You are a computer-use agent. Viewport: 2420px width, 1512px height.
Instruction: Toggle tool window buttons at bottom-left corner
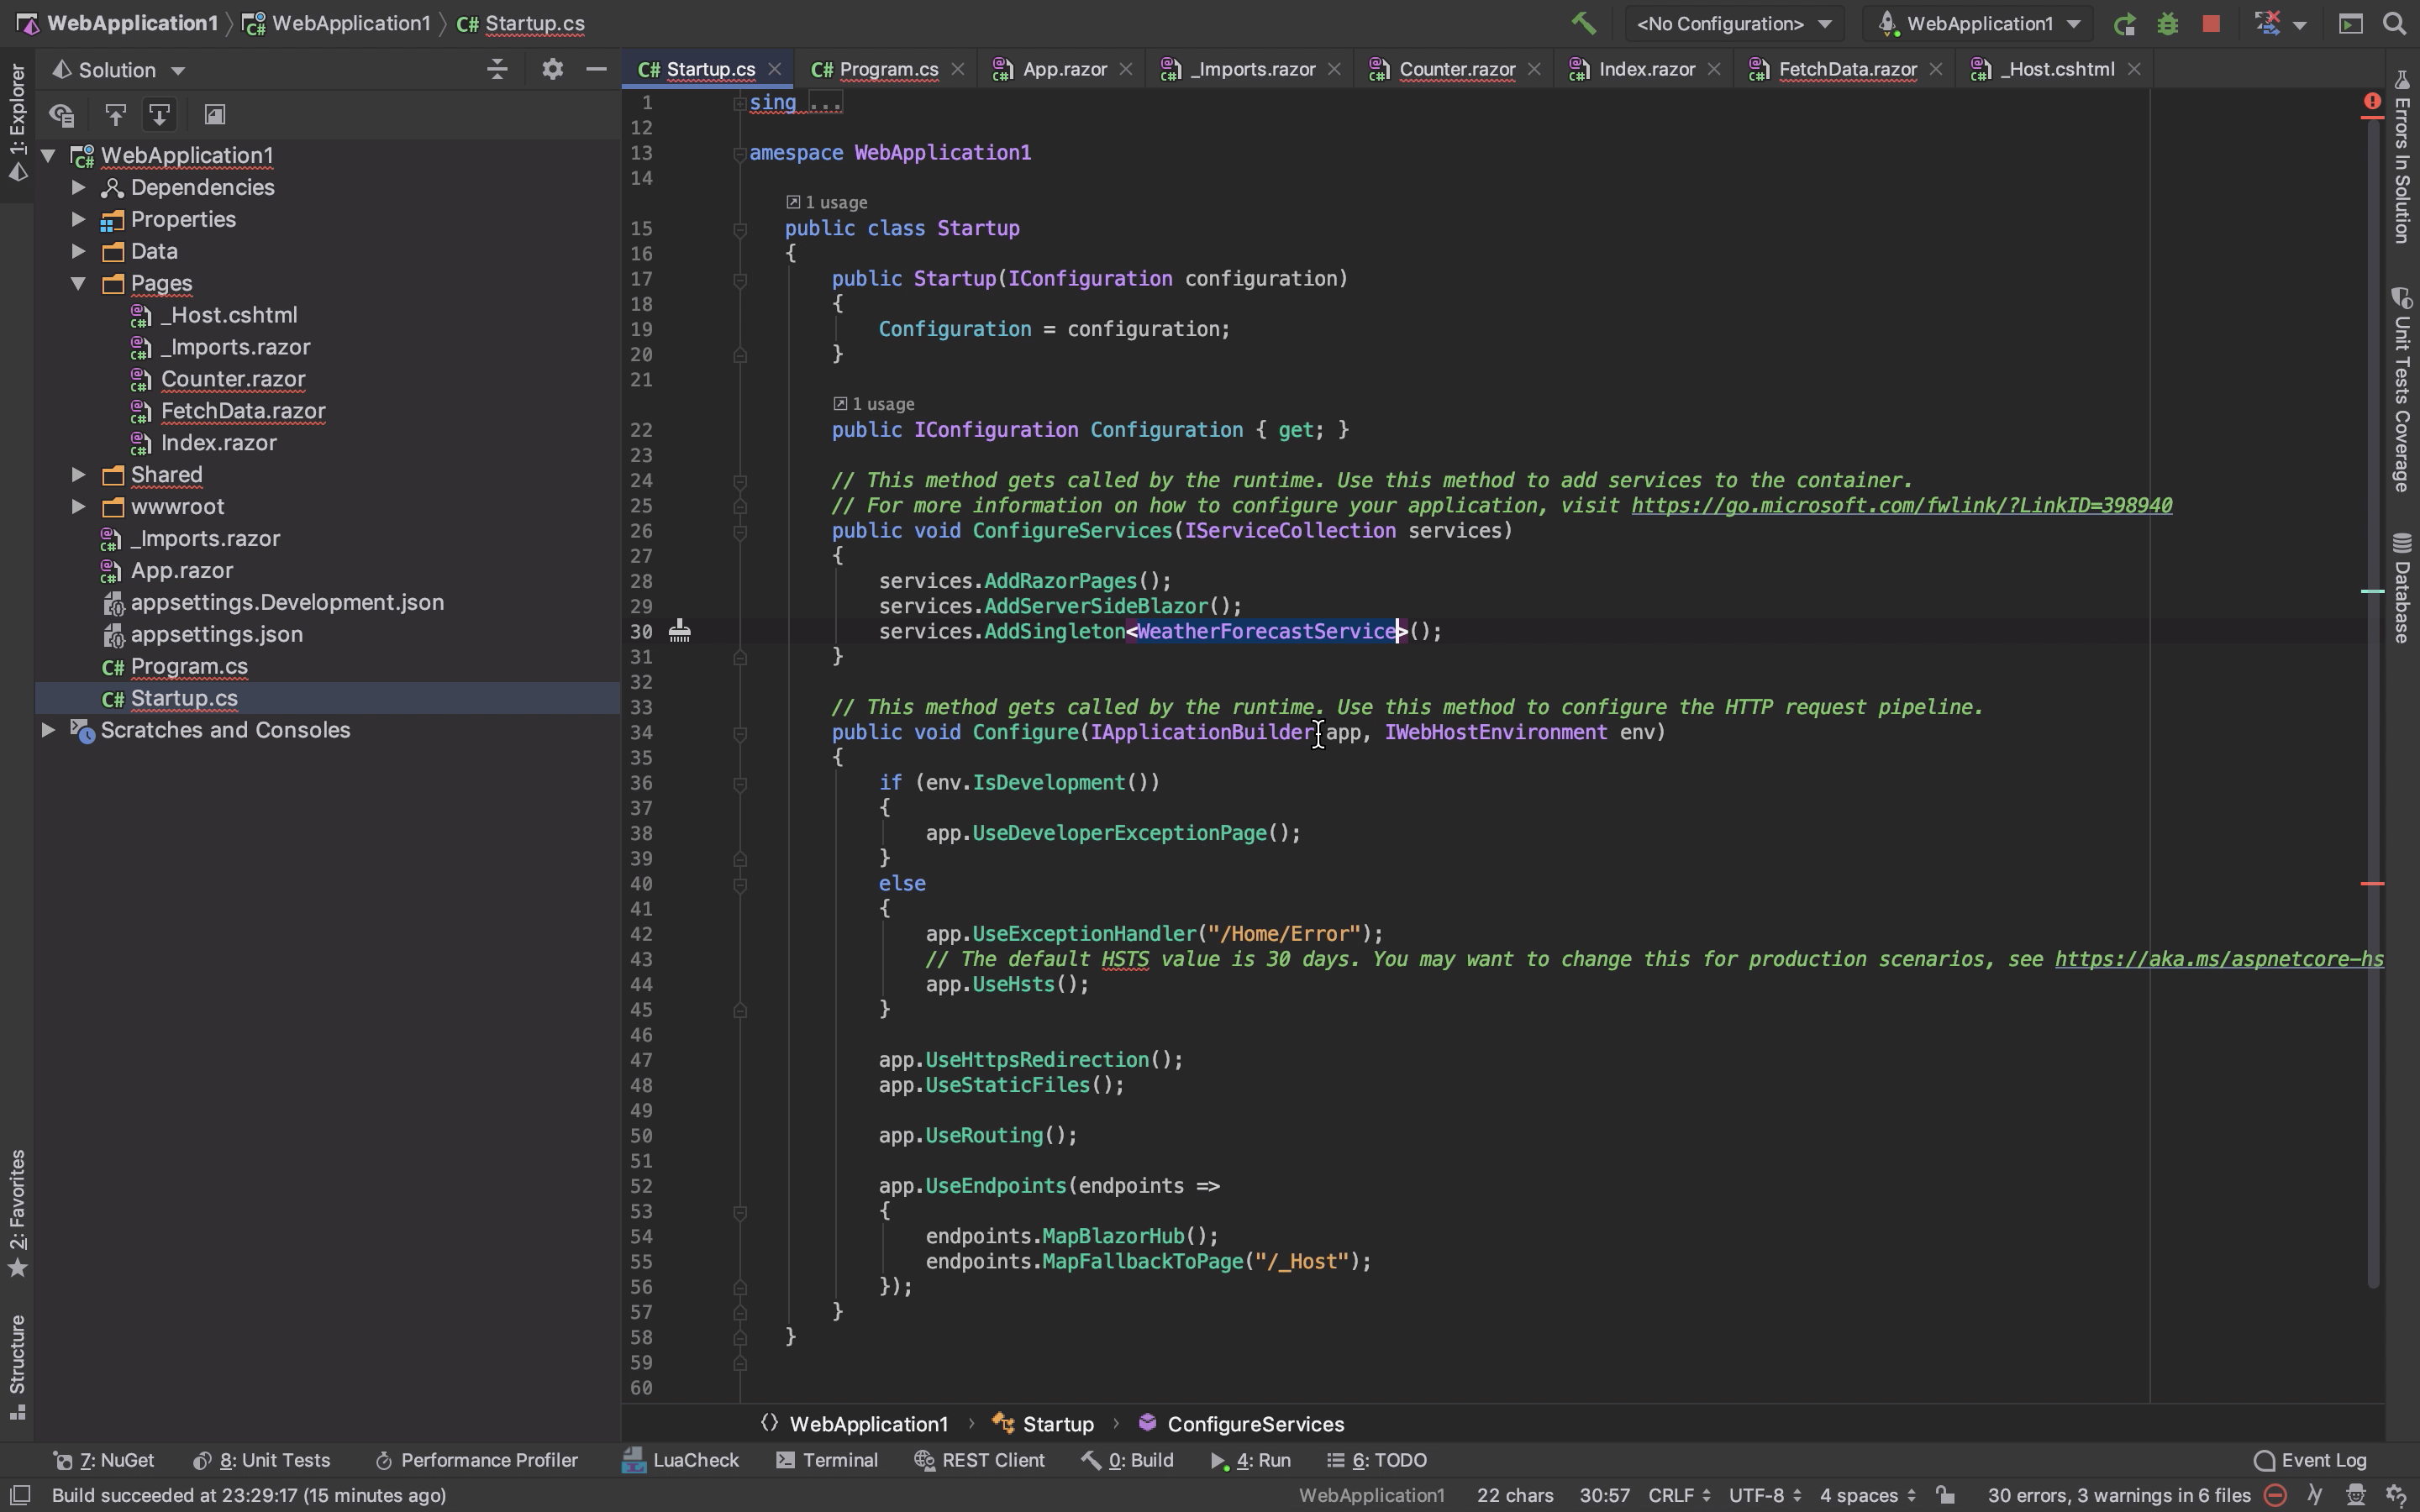(x=19, y=1495)
